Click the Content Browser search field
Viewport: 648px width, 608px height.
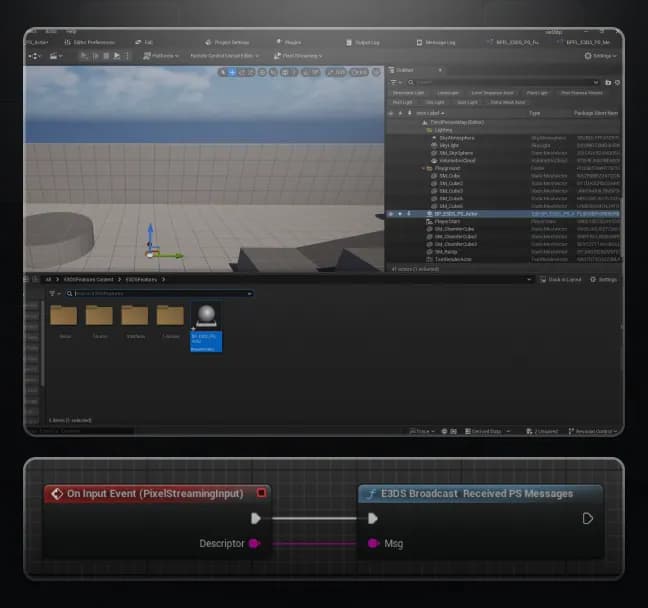coord(161,293)
